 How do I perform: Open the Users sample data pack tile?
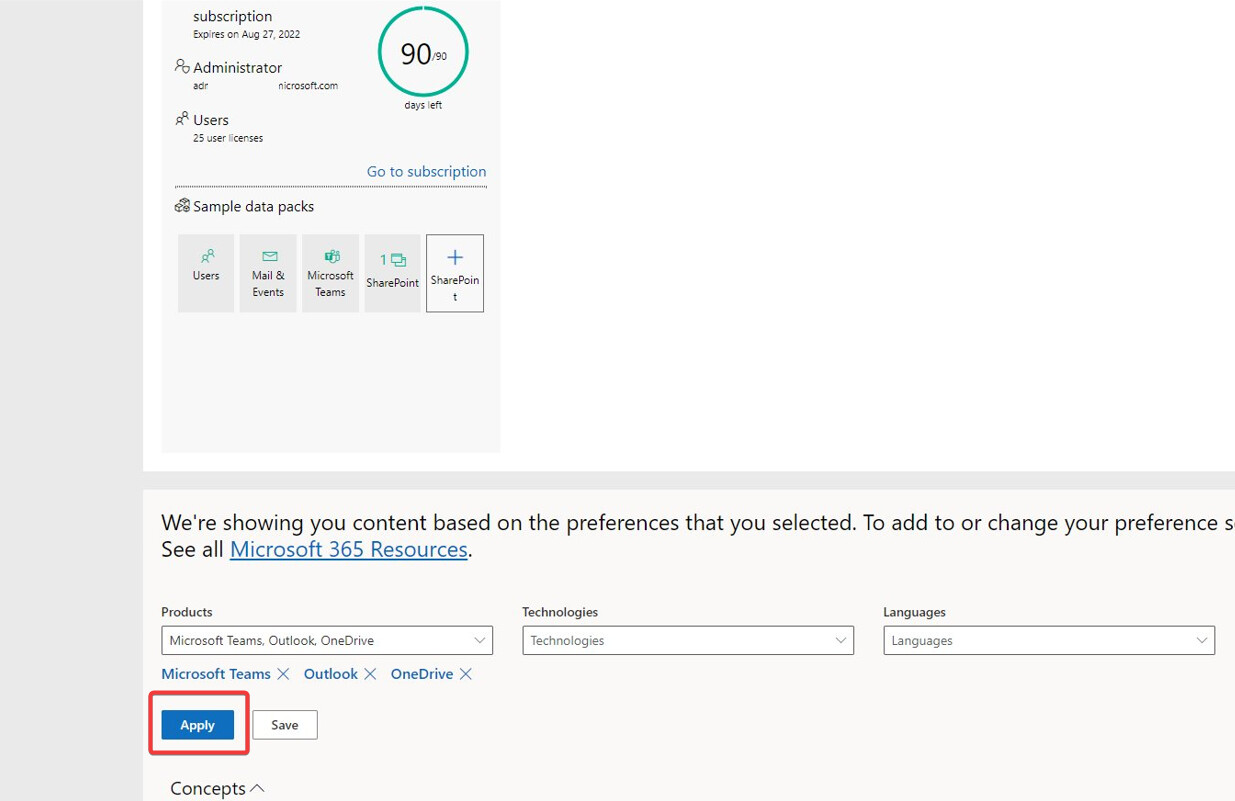pyautogui.click(x=206, y=273)
